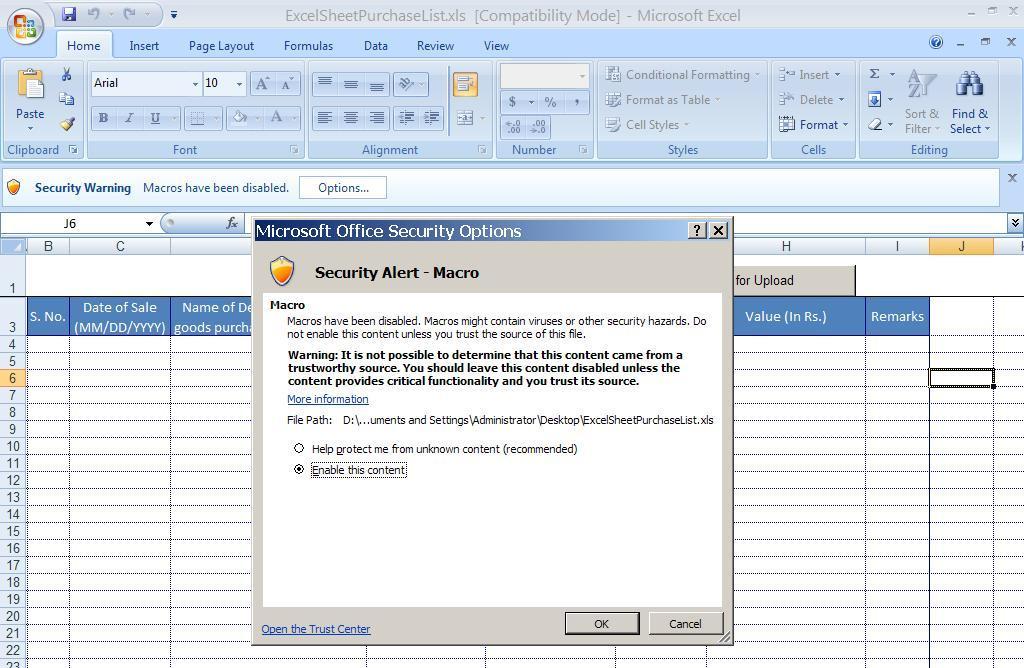Switch to the Page Layout tab
This screenshot has height=668, width=1024.
pos(221,46)
